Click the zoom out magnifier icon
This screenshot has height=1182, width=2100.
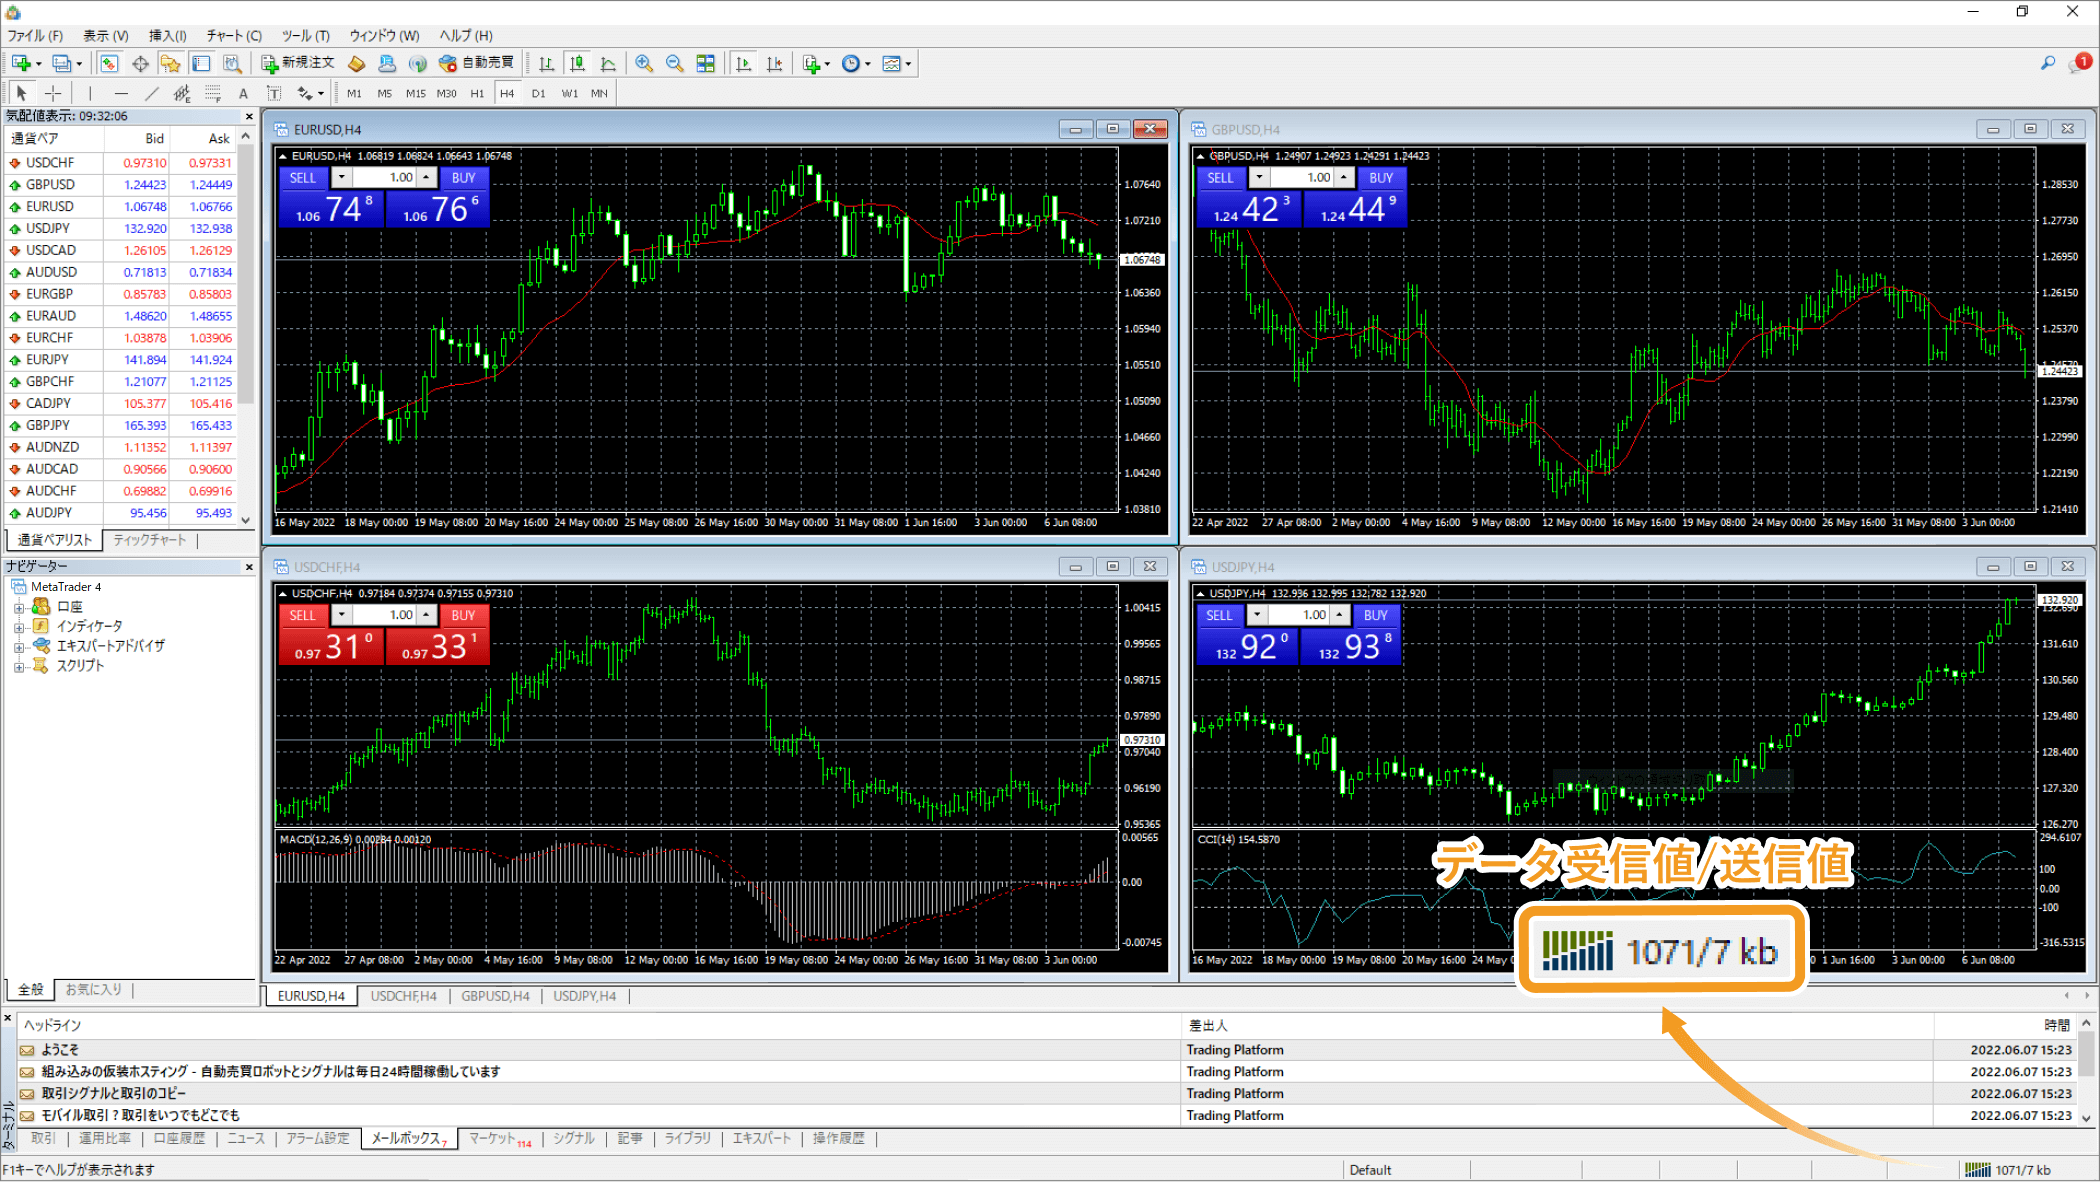[675, 64]
